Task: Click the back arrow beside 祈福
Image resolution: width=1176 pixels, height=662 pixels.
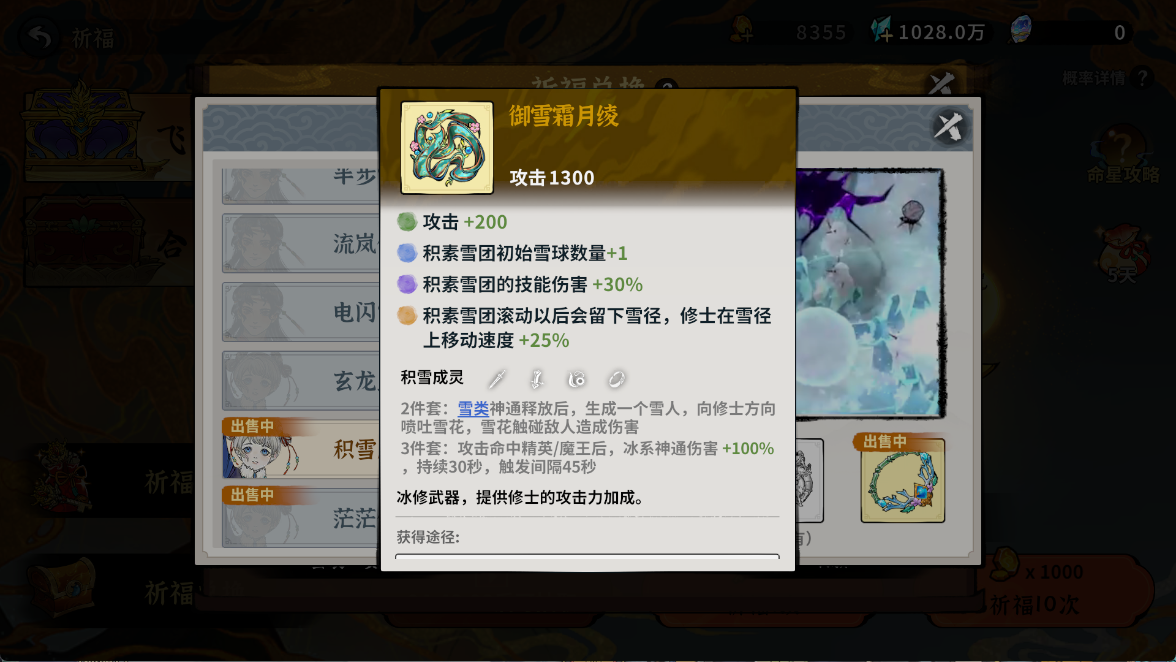Action: (38, 37)
